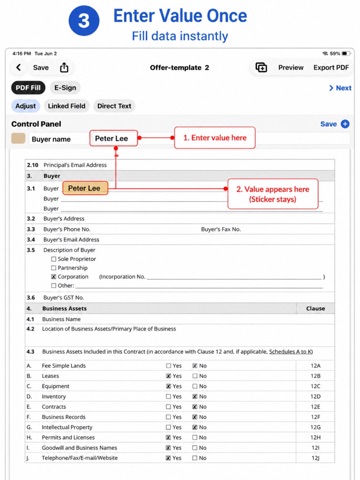Tap the battery indicator in status bar

(346, 53)
